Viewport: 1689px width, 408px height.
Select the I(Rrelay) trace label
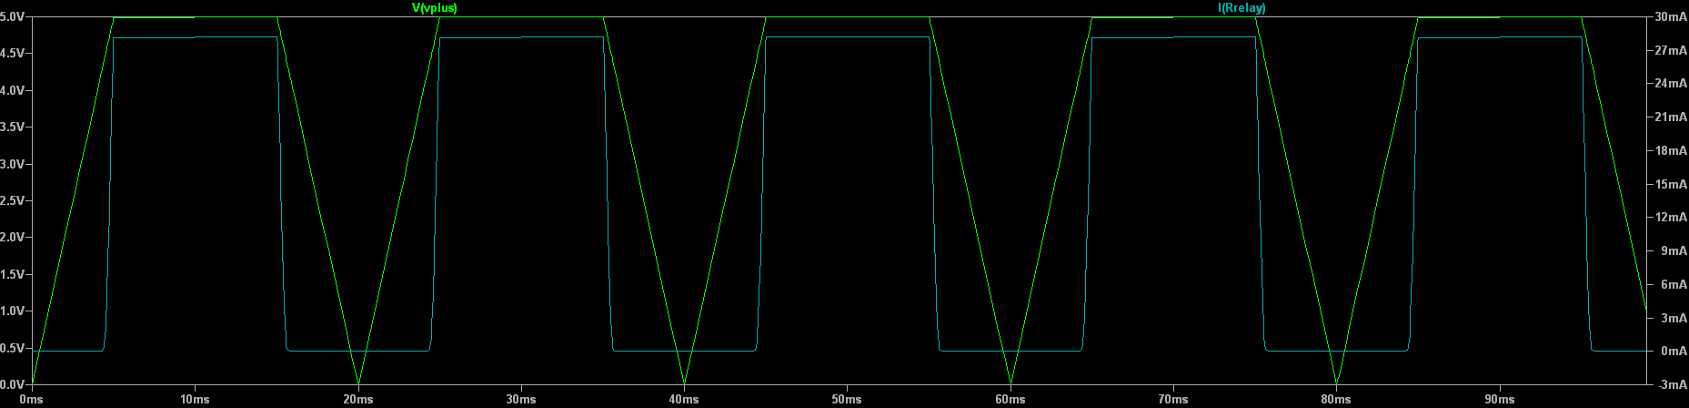pos(1242,7)
